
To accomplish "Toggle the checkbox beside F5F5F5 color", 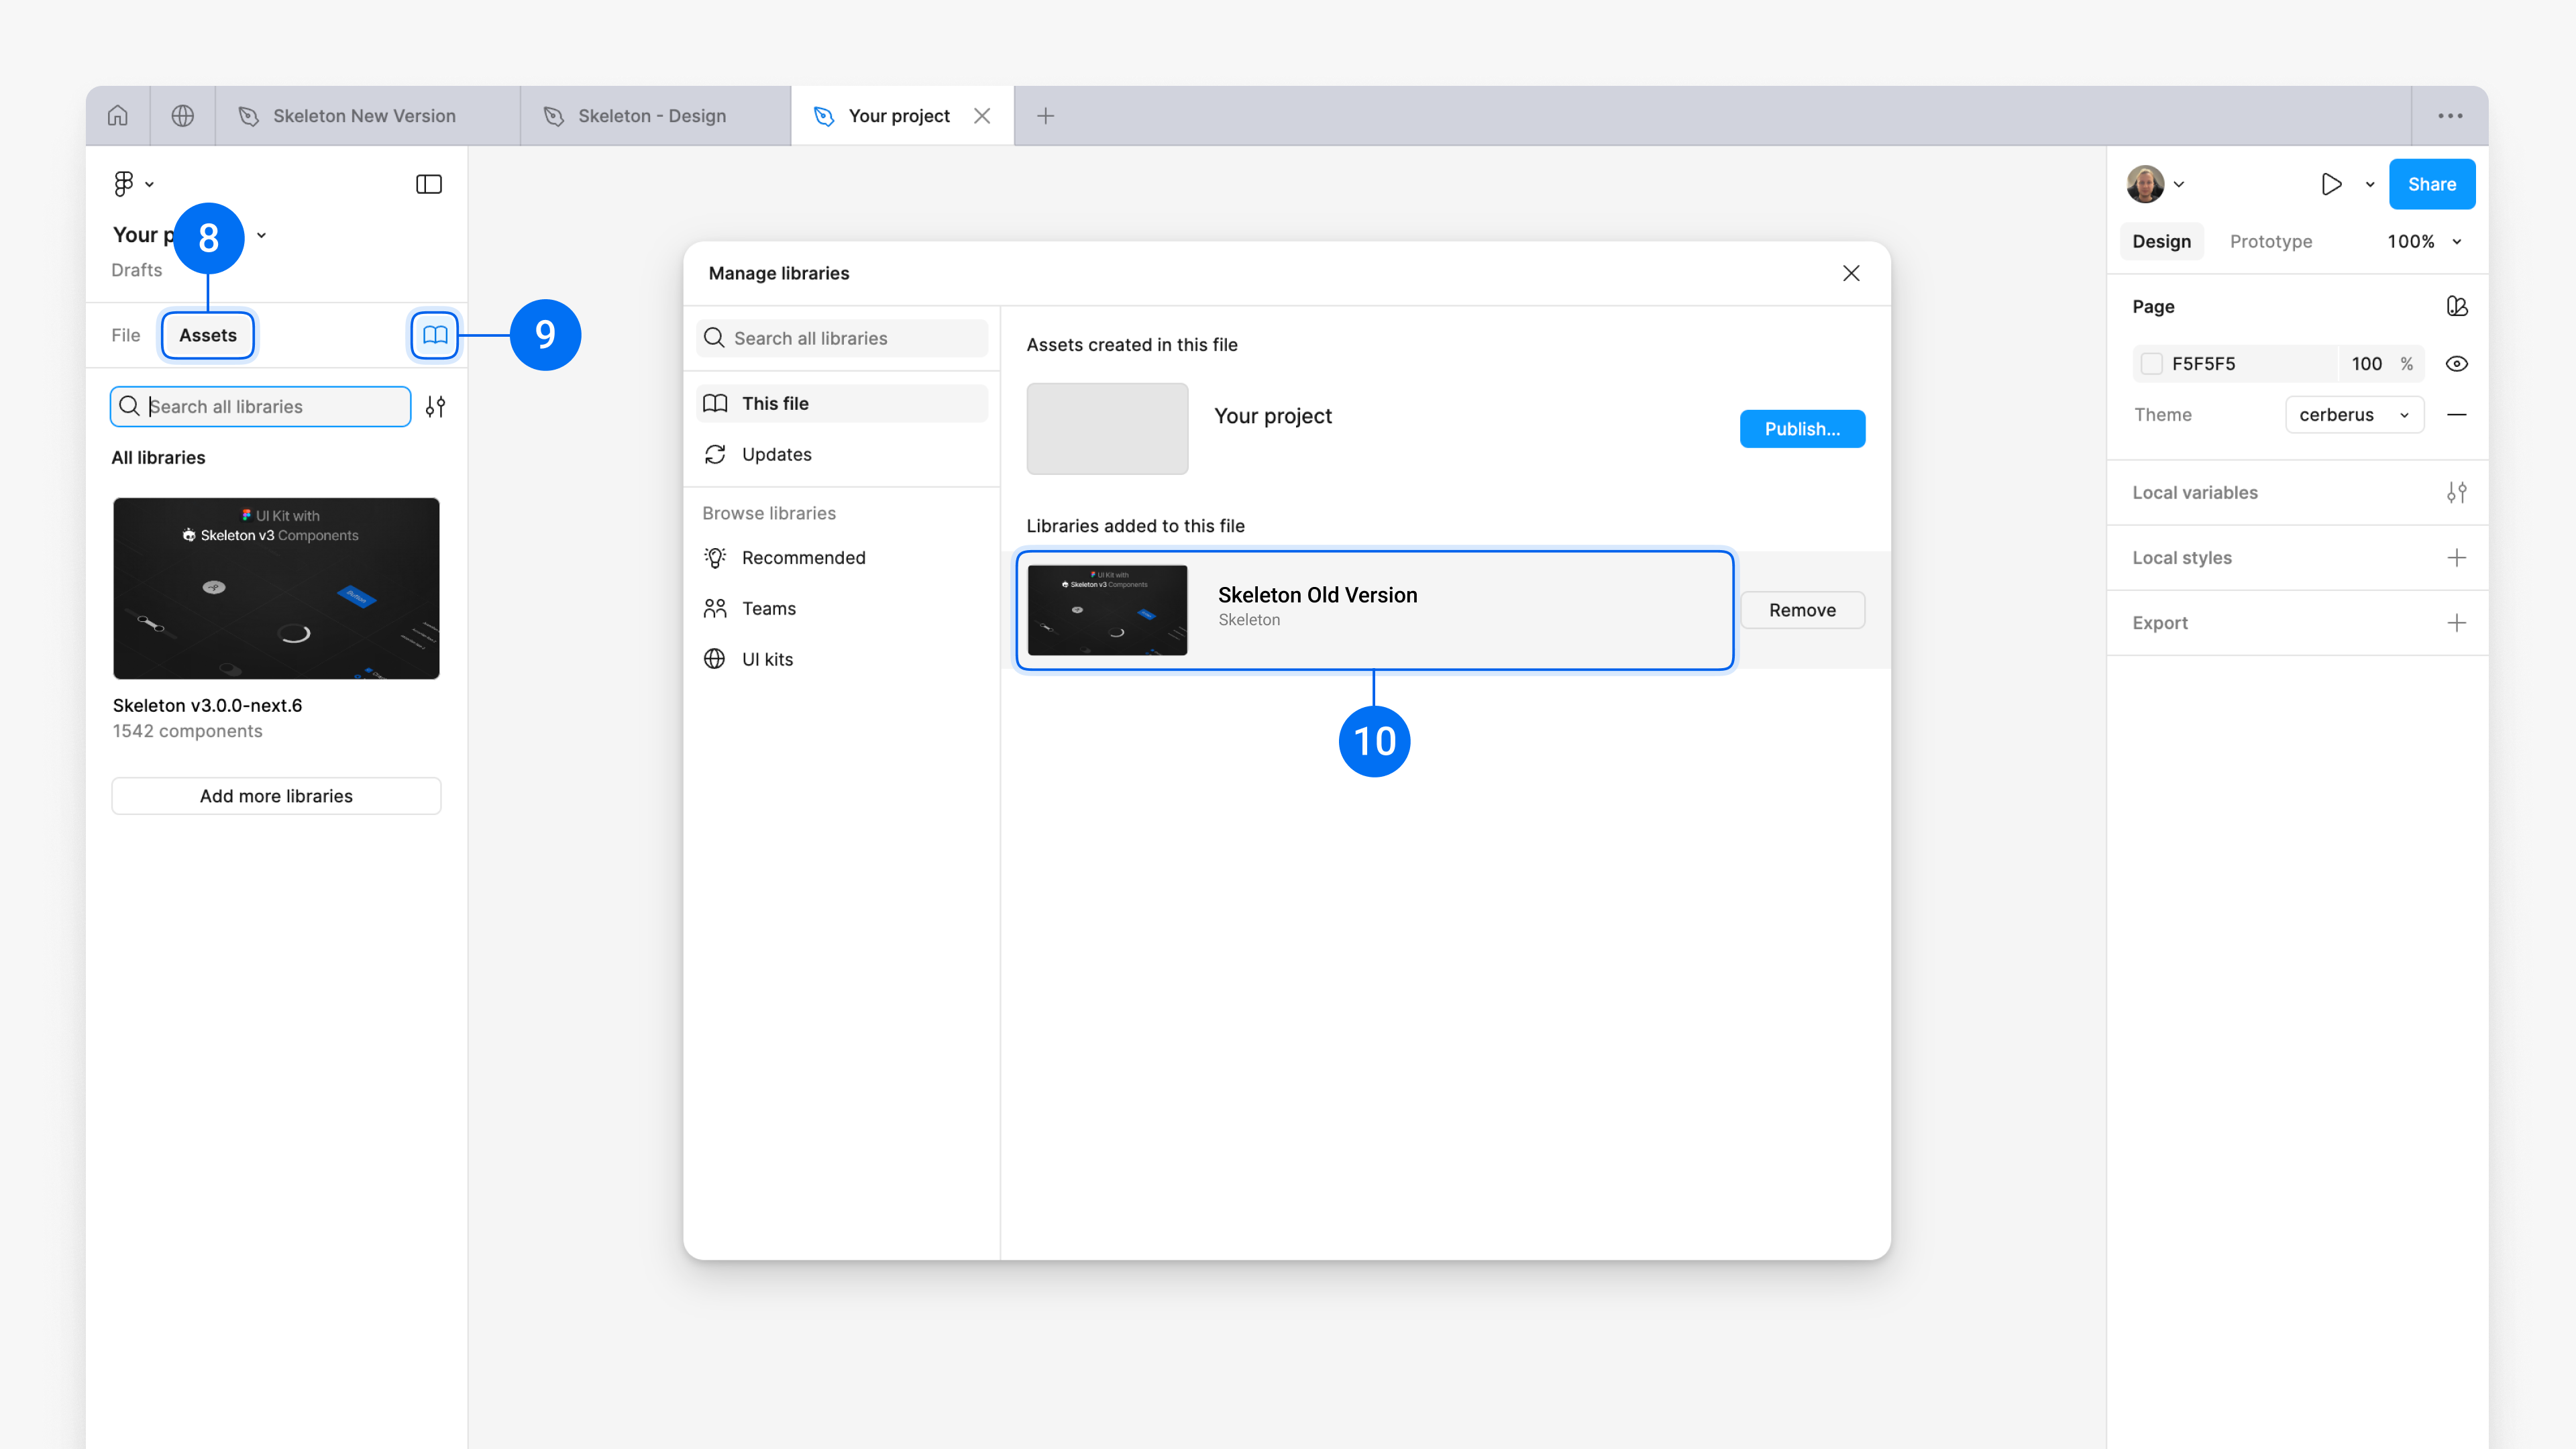I will pos(2152,363).
